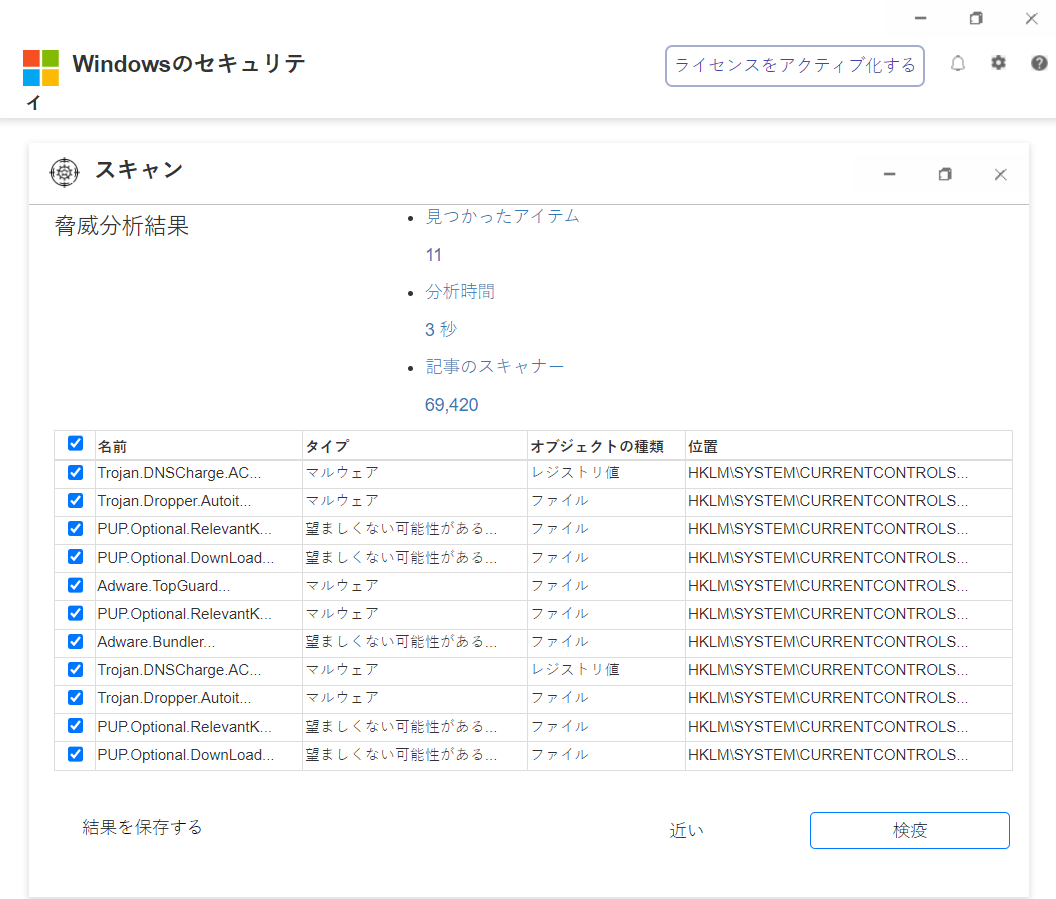1056x899 pixels.
Task: Click ライセンスをアクティブ化する button
Action: [x=795, y=66]
